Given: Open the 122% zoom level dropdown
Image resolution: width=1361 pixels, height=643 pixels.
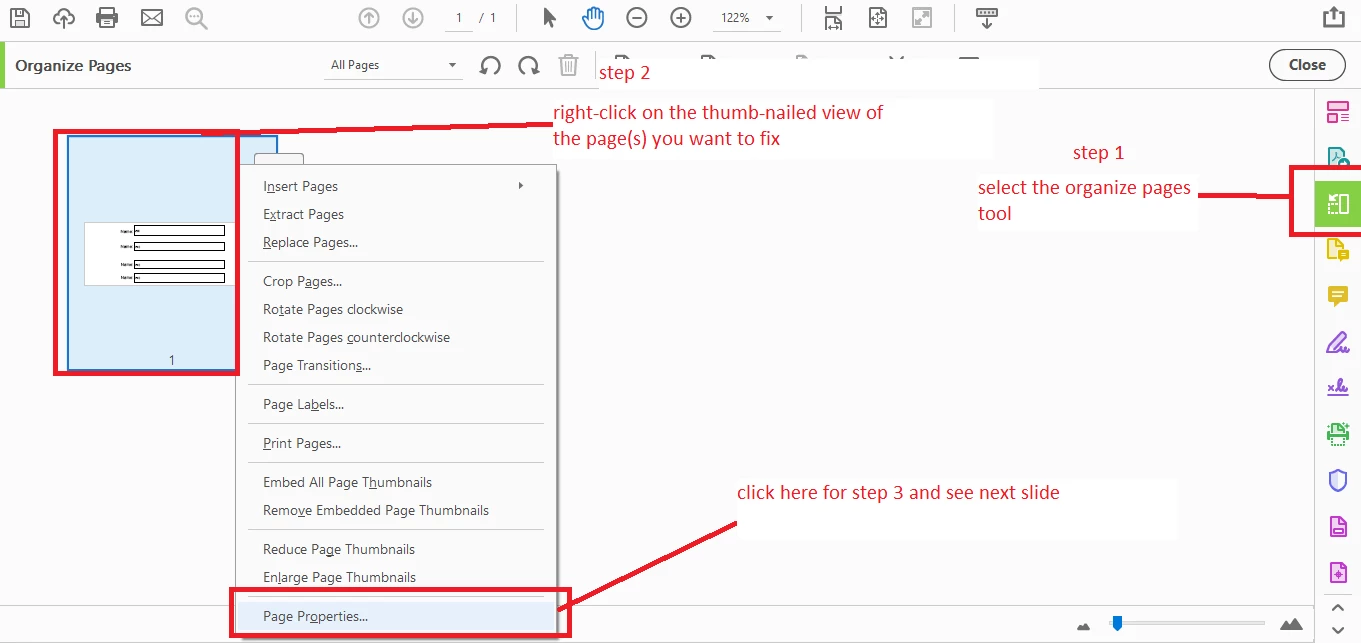Looking at the screenshot, I should click(747, 18).
